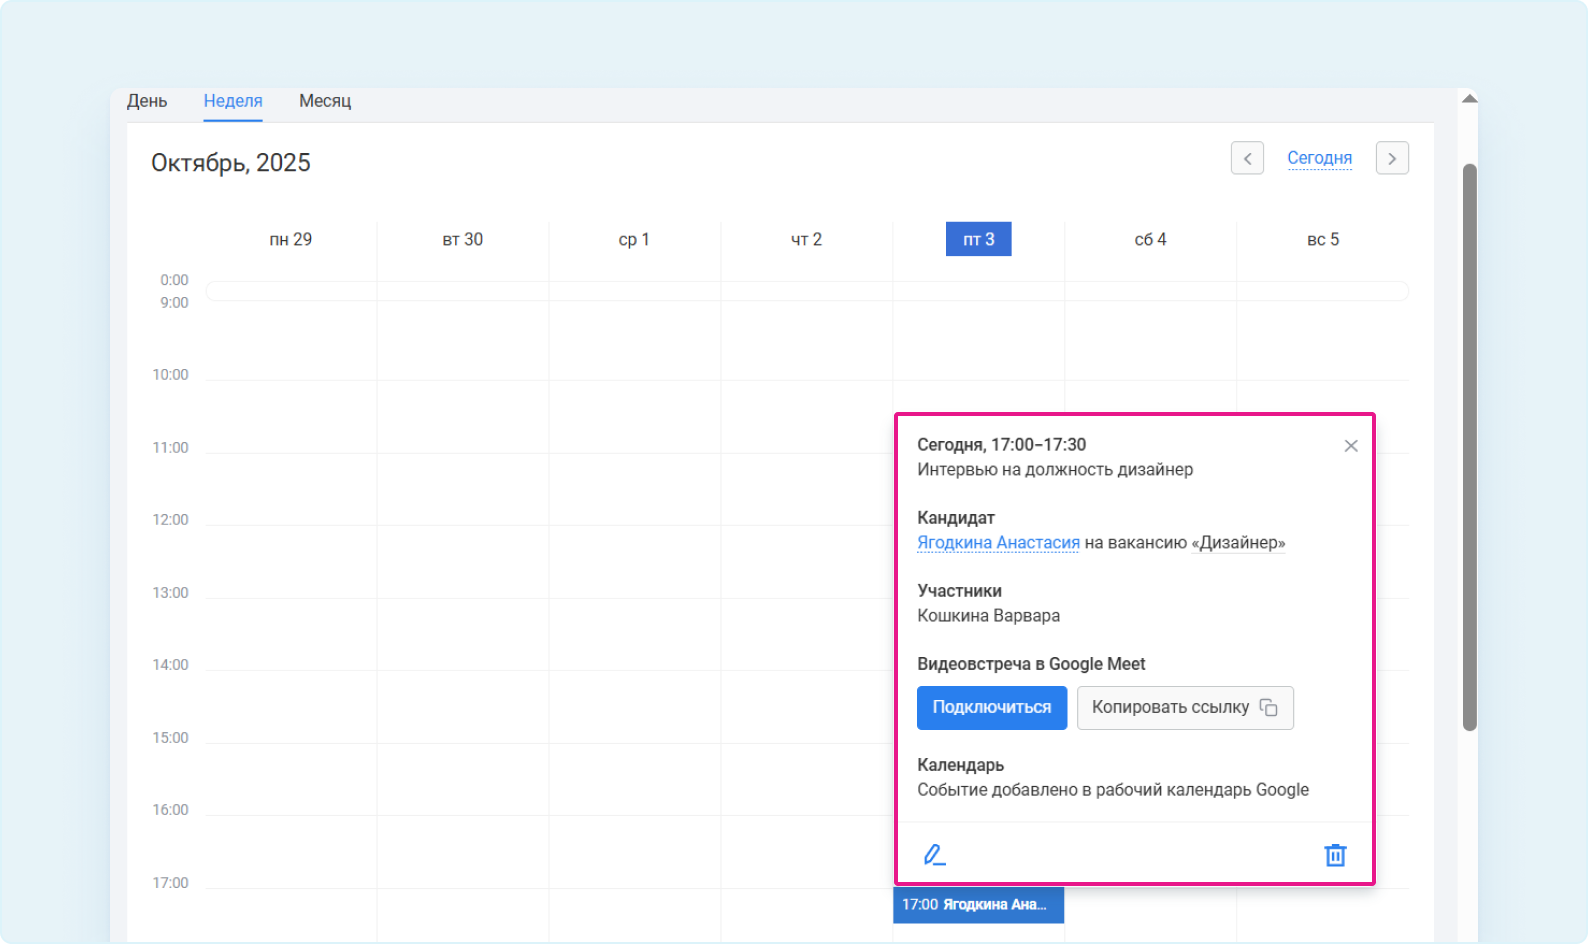Open candidate Ягодкина Анастасия link
The width and height of the screenshot is (1588, 944).
click(x=998, y=543)
